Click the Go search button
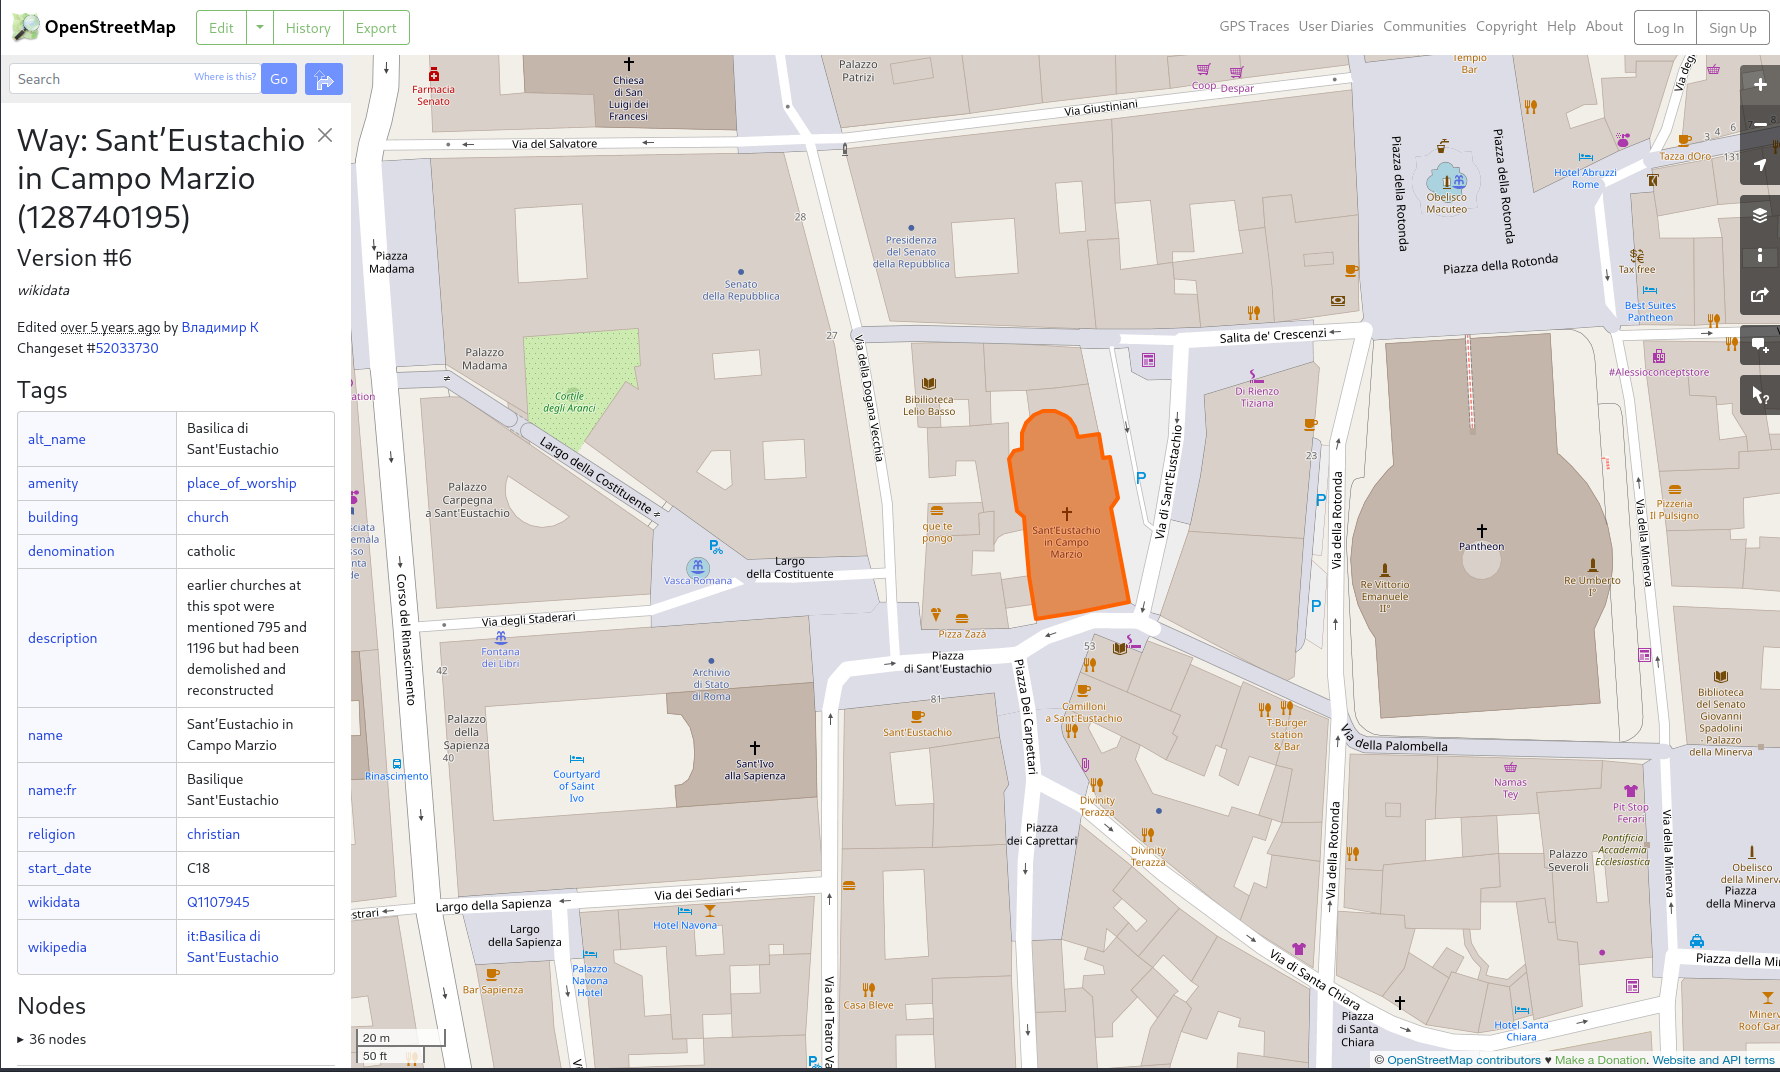The image size is (1780, 1072). (279, 79)
